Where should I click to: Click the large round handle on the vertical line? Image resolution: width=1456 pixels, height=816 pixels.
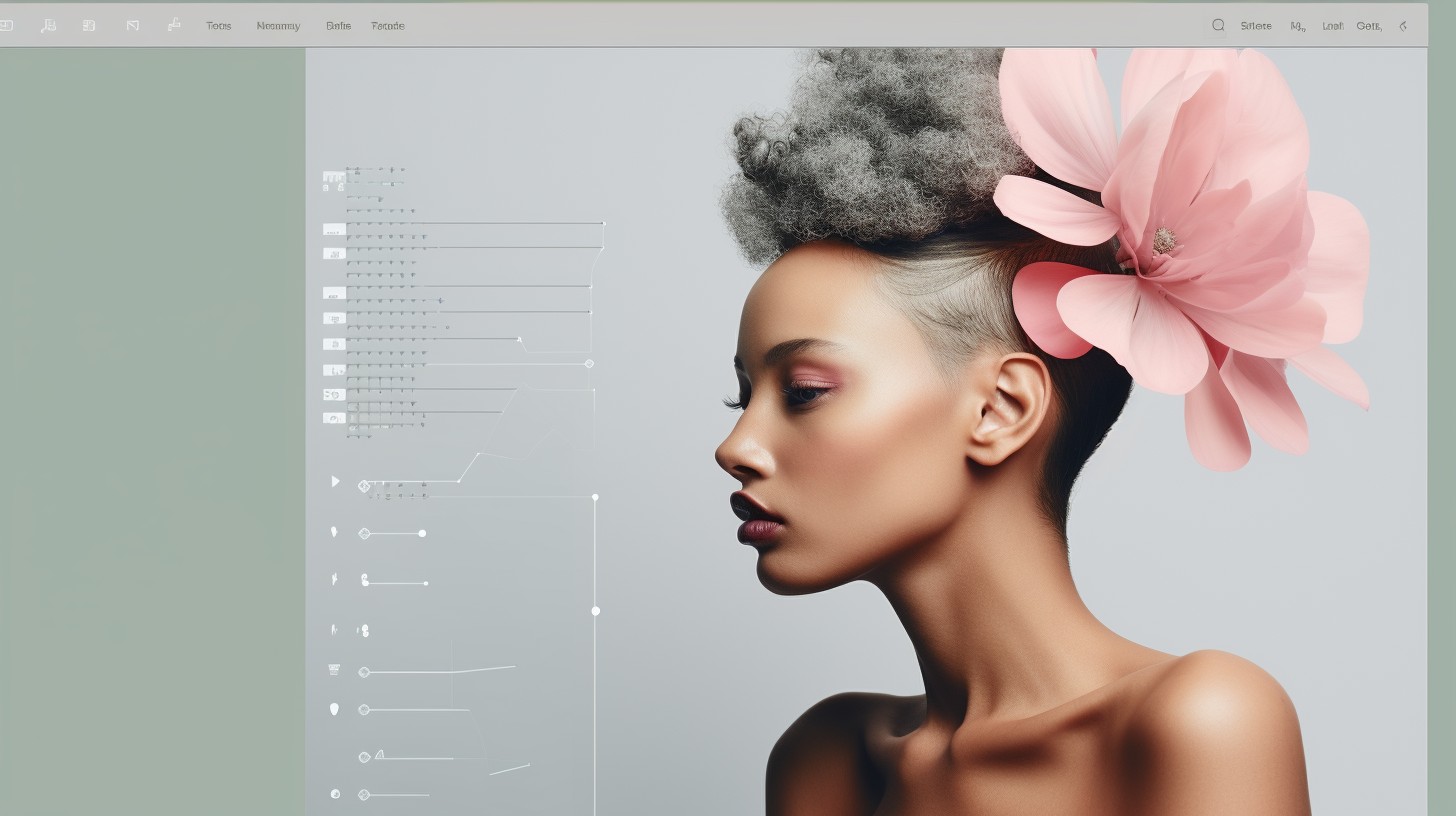[x=595, y=610]
